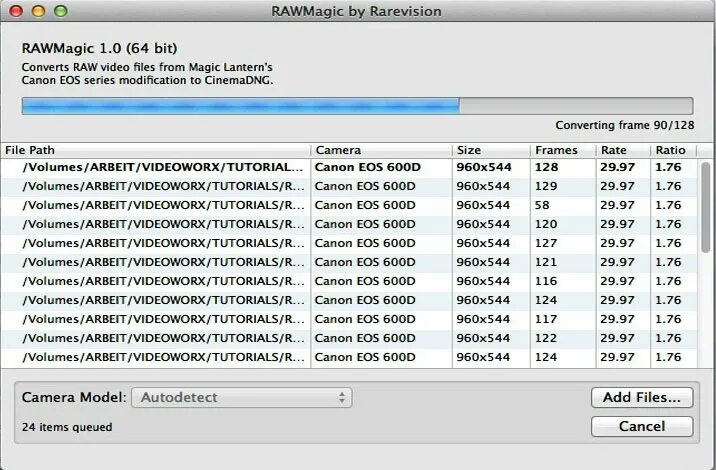Click the Add Files... button
Screen dimensions: 716x470
click(x=642, y=397)
